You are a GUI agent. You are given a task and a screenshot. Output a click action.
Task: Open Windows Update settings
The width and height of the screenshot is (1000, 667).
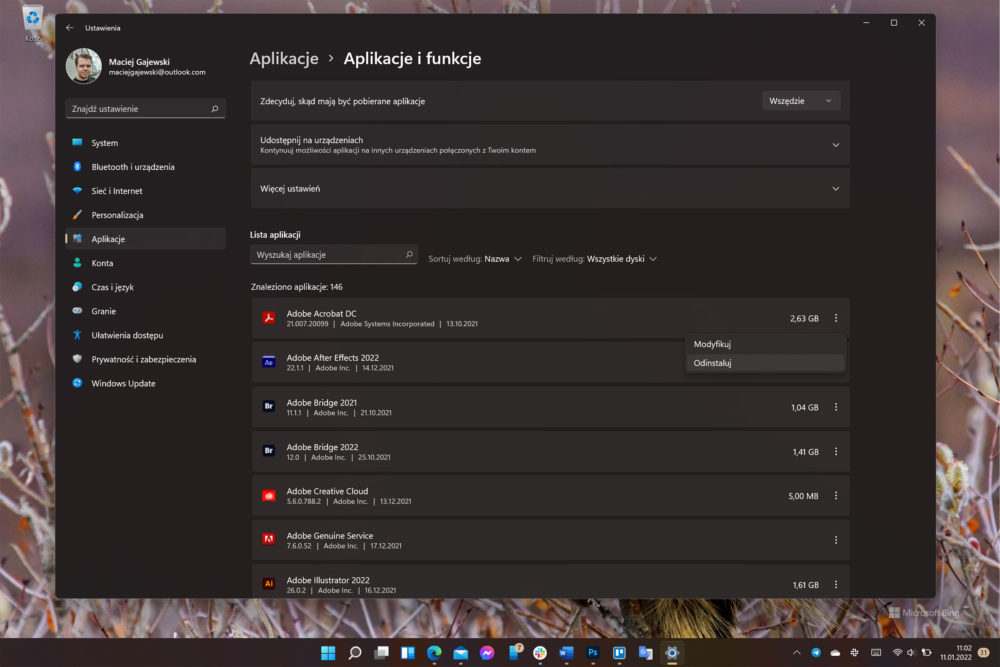pyautogui.click(x=145, y=383)
